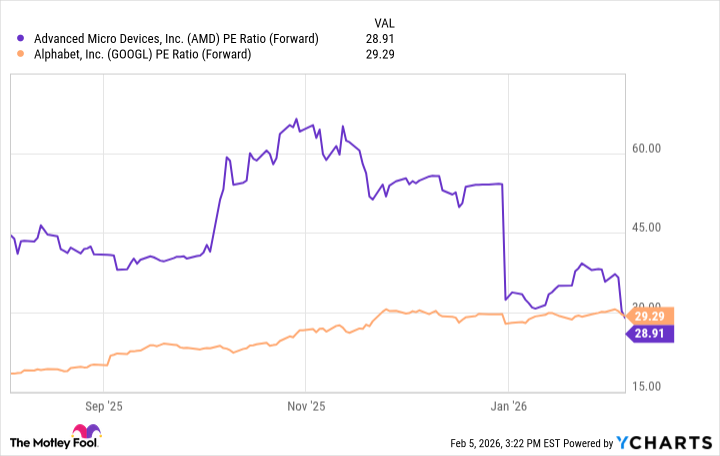Click the Nov '25 x-axis label
The width and height of the screenshot is (720, 456).
click(306, 406)
